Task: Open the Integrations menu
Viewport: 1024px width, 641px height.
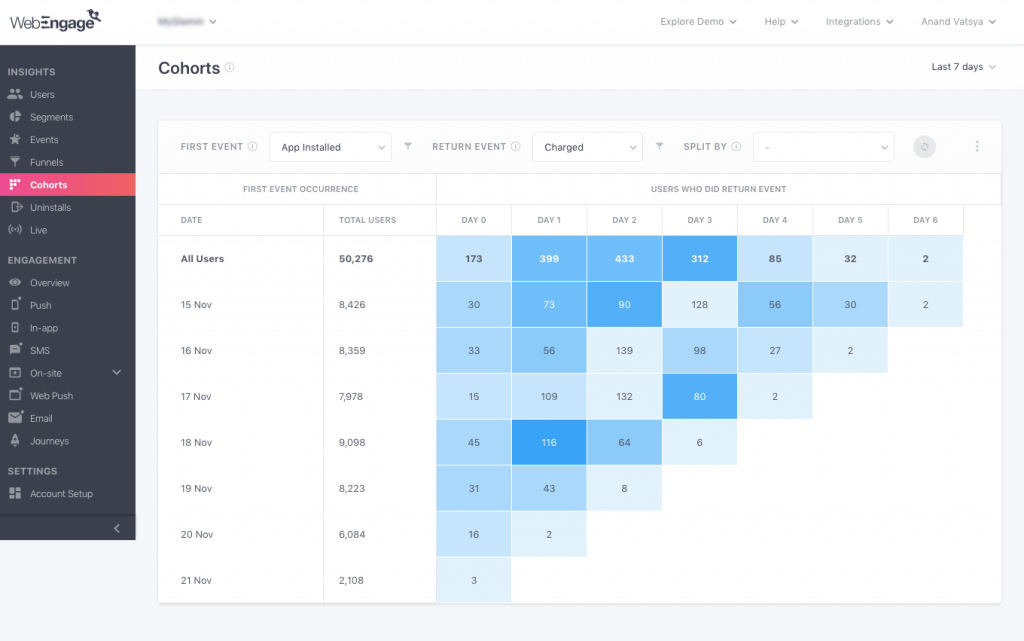Action: 858,21
